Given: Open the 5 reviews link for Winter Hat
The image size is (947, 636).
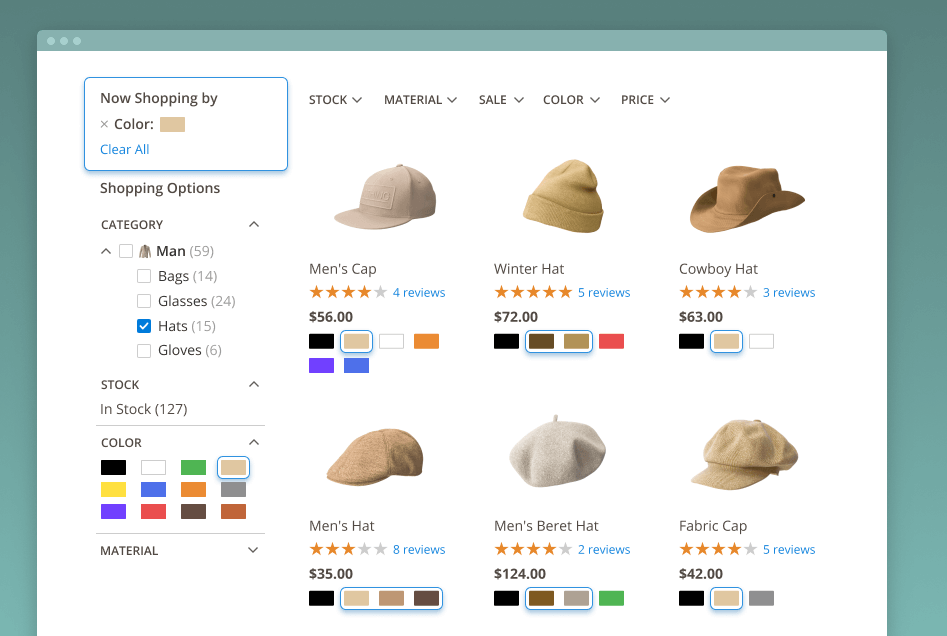Looking at the screenshot, I should pos(604,293).
